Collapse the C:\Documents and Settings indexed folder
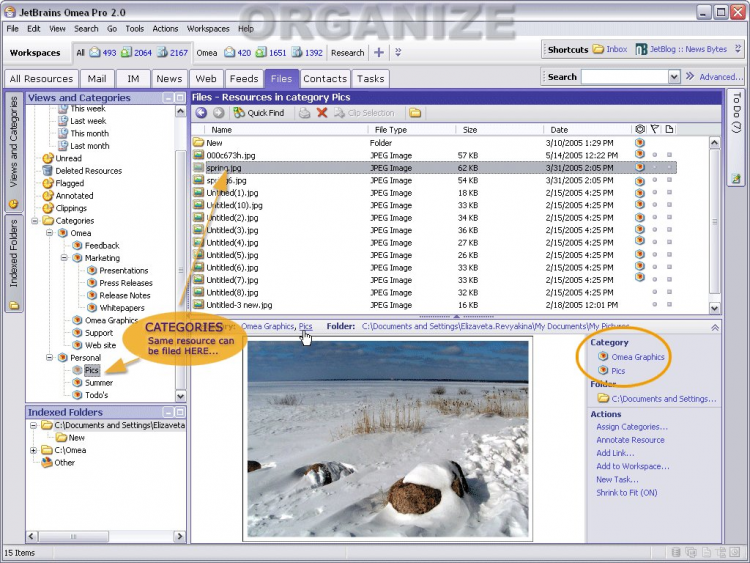 point(33,425)
